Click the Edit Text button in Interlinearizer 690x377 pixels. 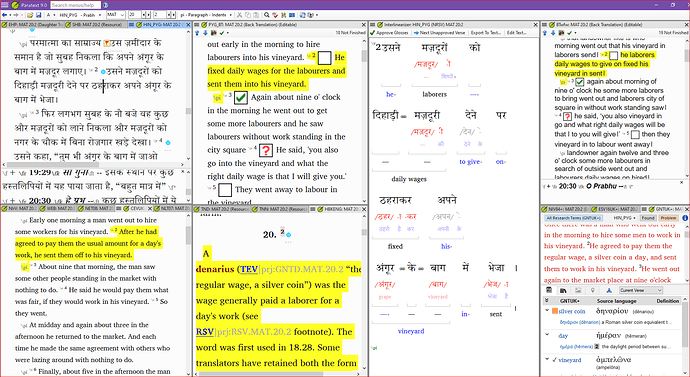pos(516,33)
